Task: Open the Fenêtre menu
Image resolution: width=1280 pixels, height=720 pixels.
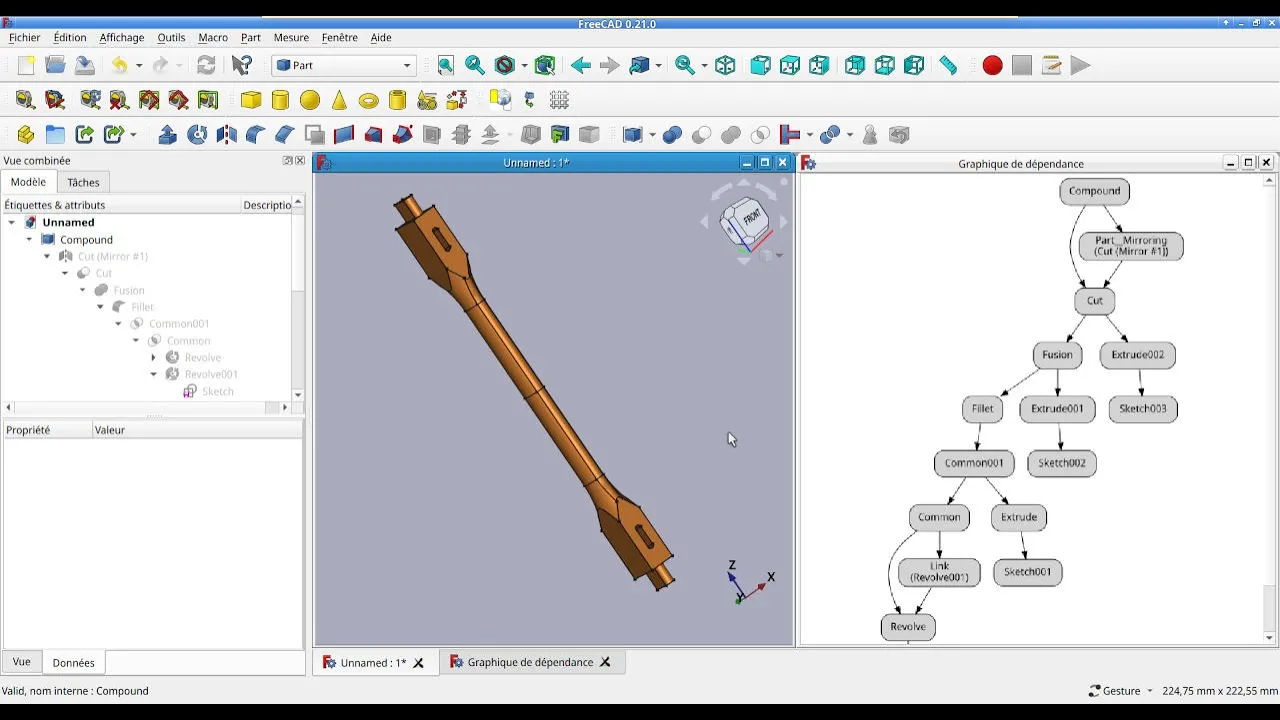Action: coord(340,37)
